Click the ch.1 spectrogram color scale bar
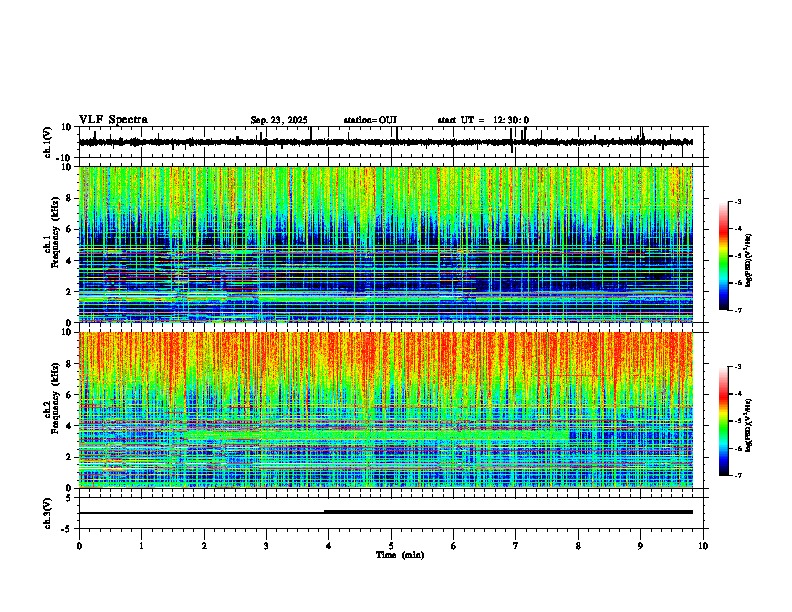This screenshot has width=792, height=612. click(724, 256)
